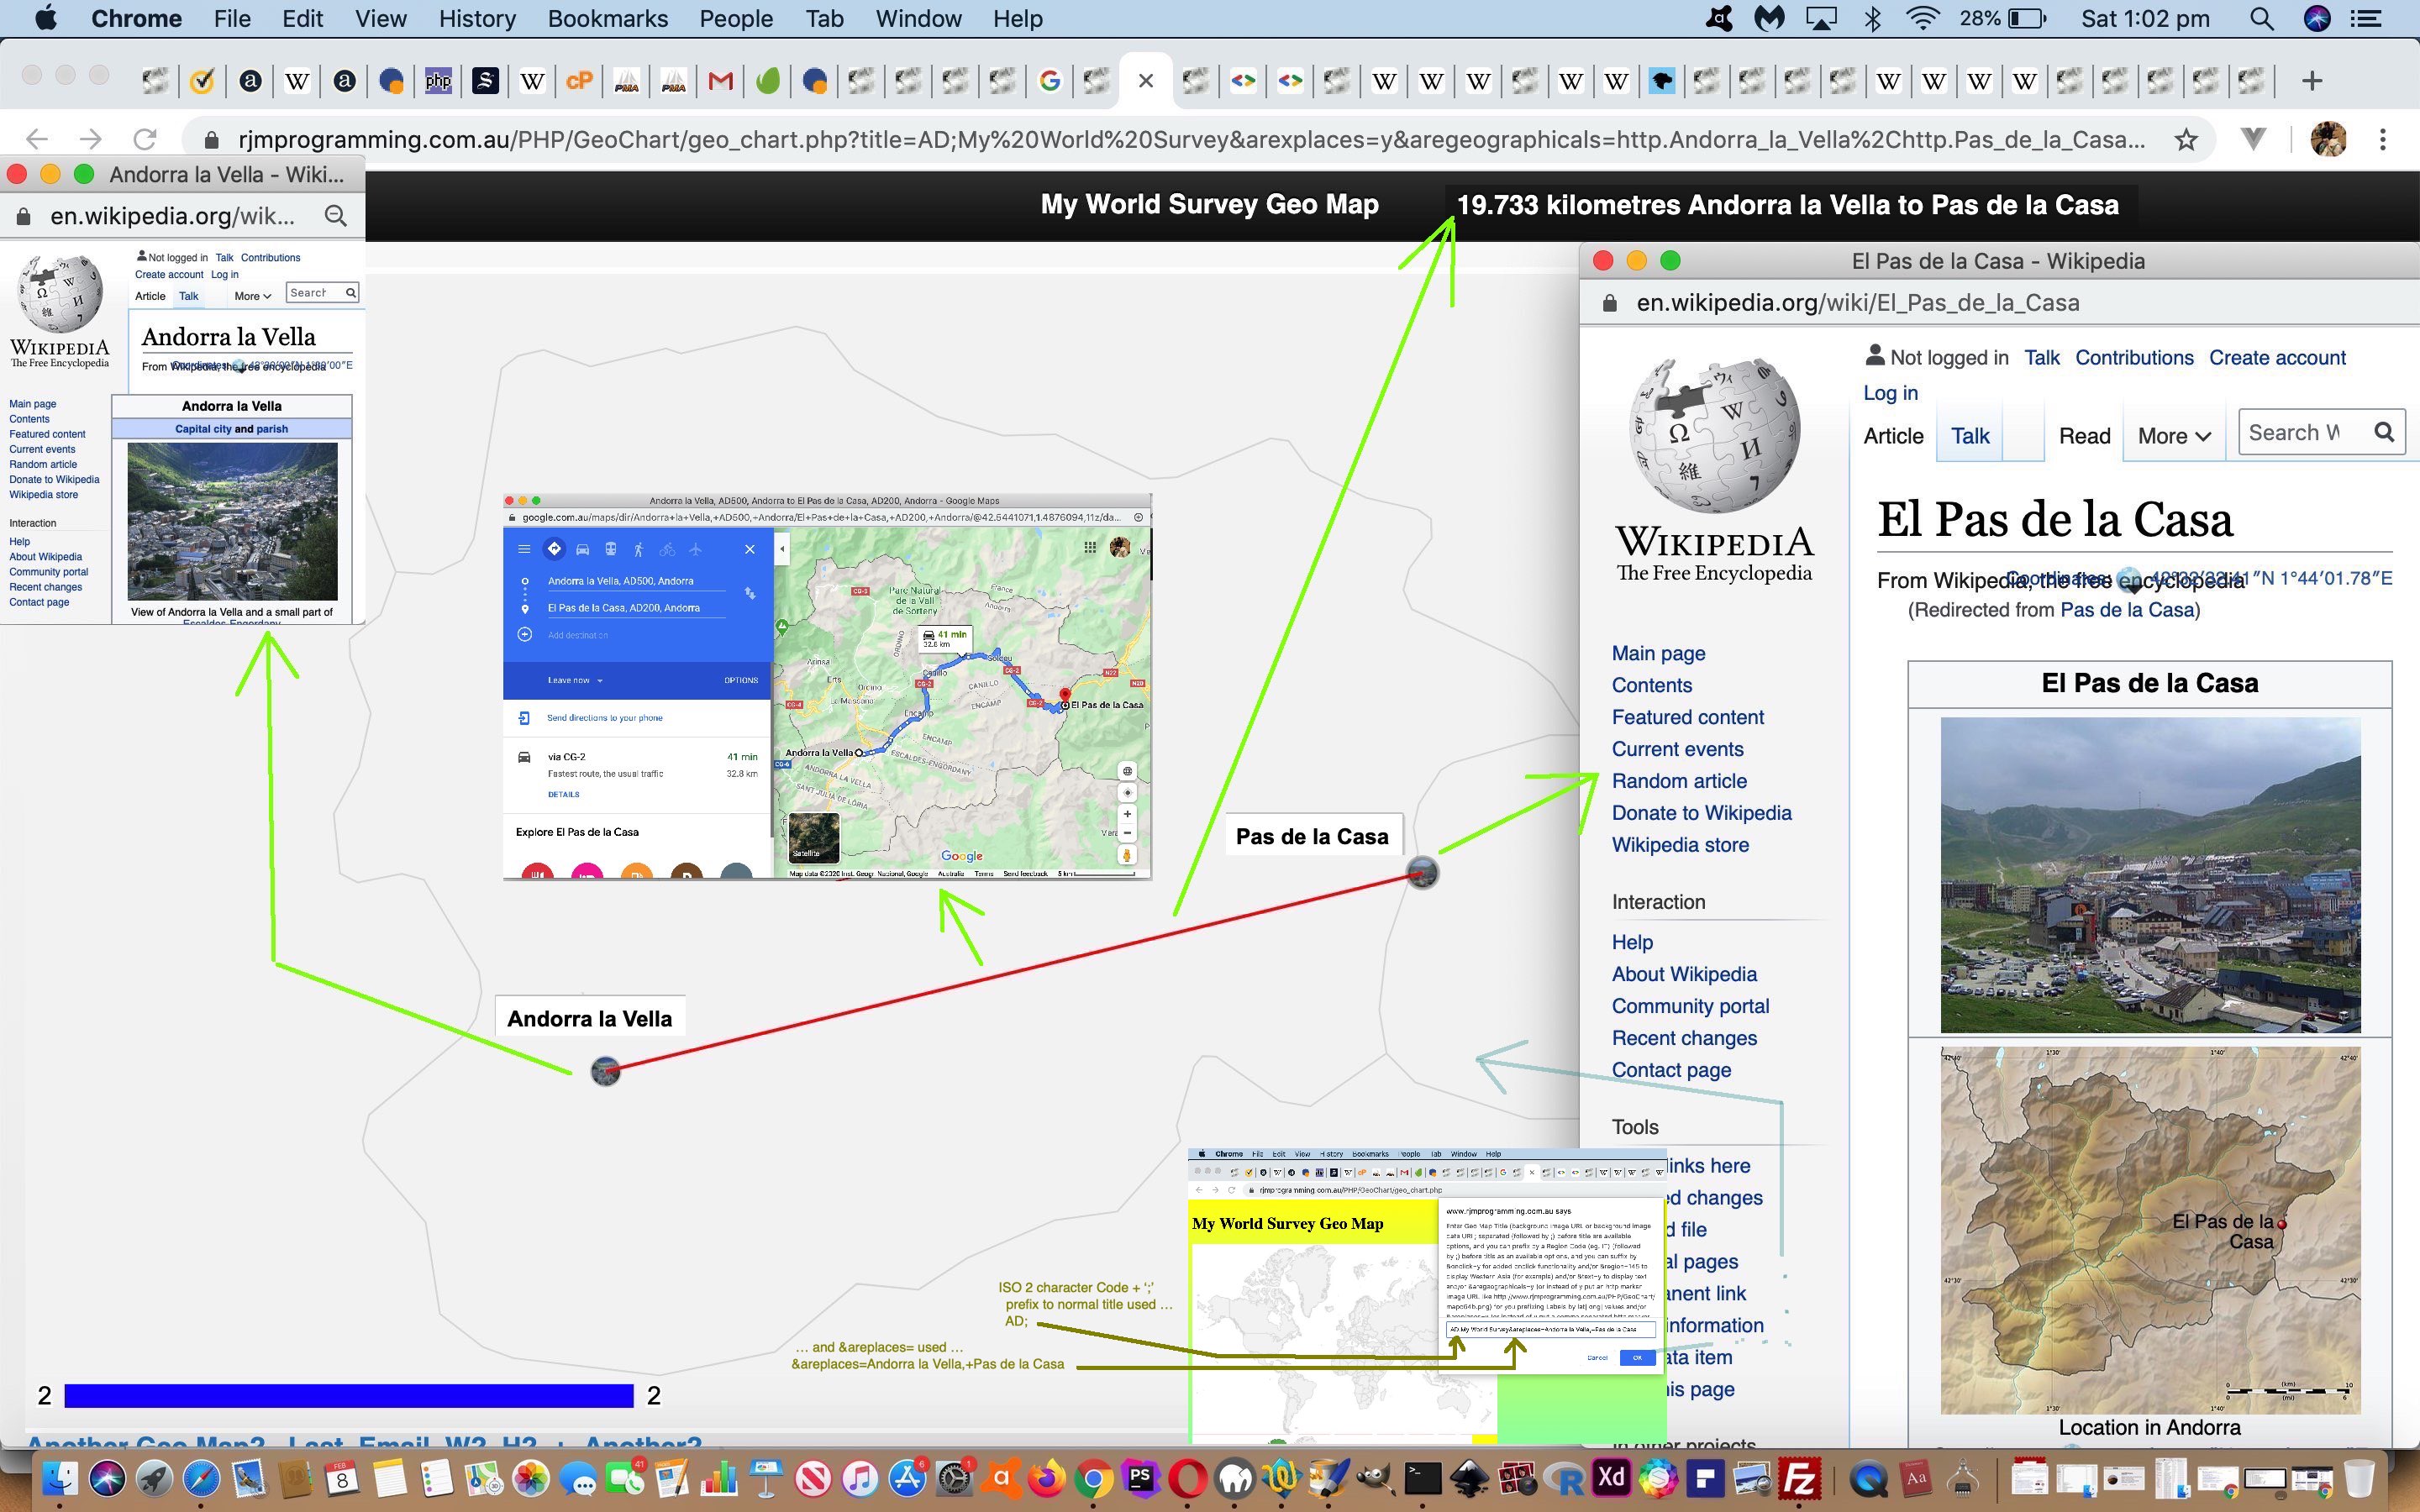Collapse the directions side panel with its arrow
2420x1512 pixels.
[782, 548]
